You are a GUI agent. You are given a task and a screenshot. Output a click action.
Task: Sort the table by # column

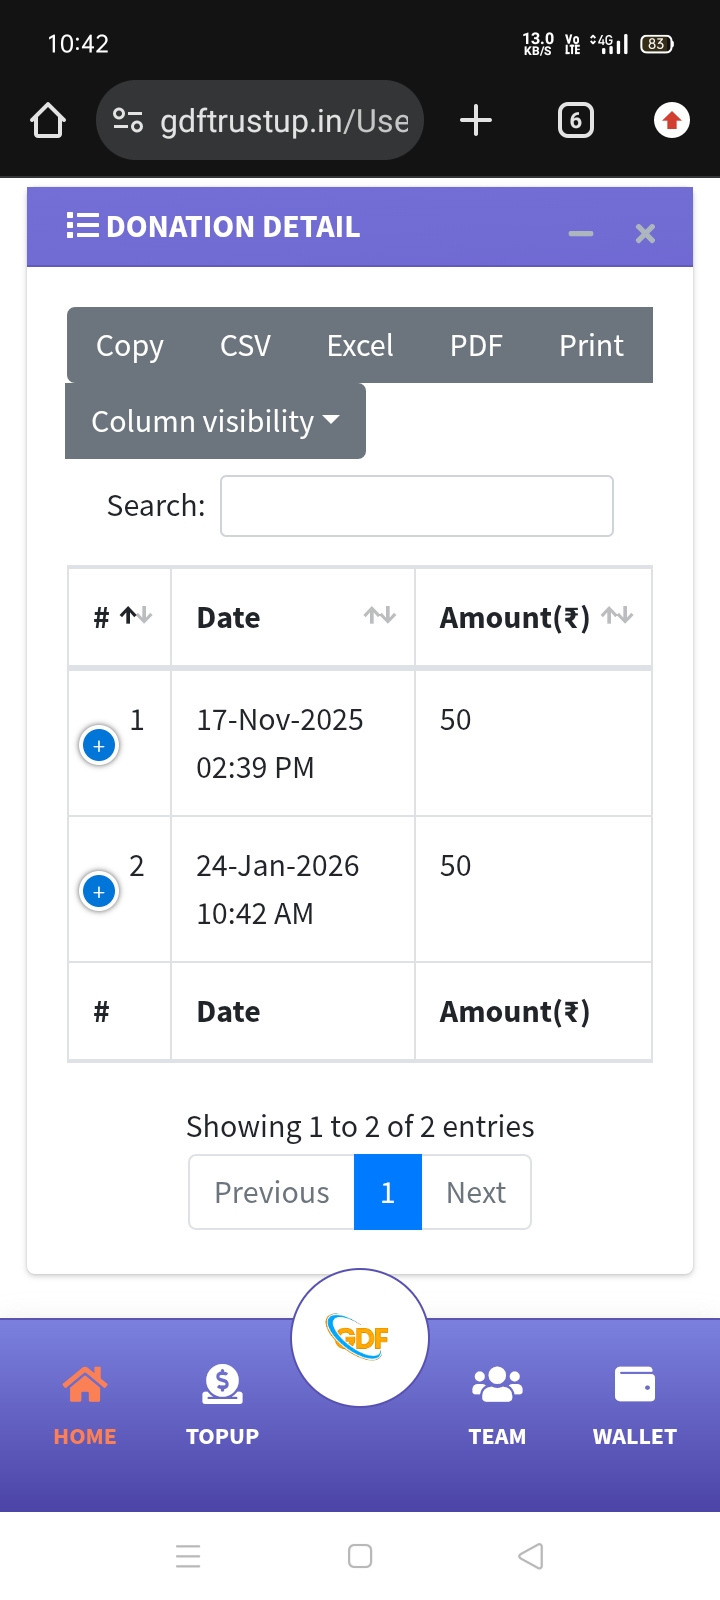120,618
